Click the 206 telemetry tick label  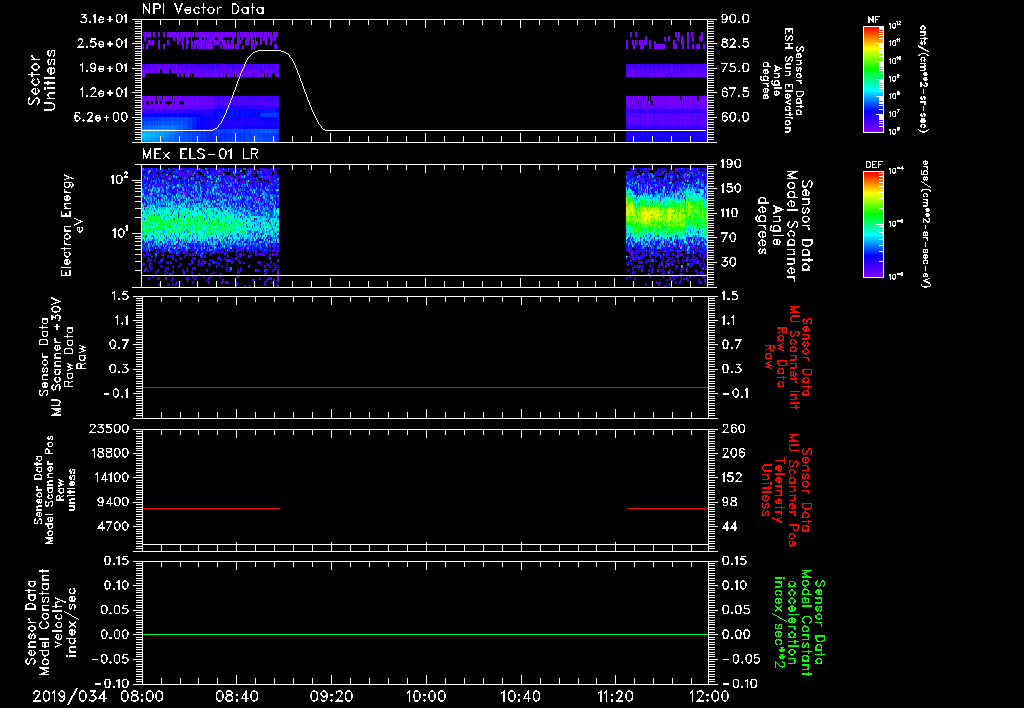pos(731,453)
